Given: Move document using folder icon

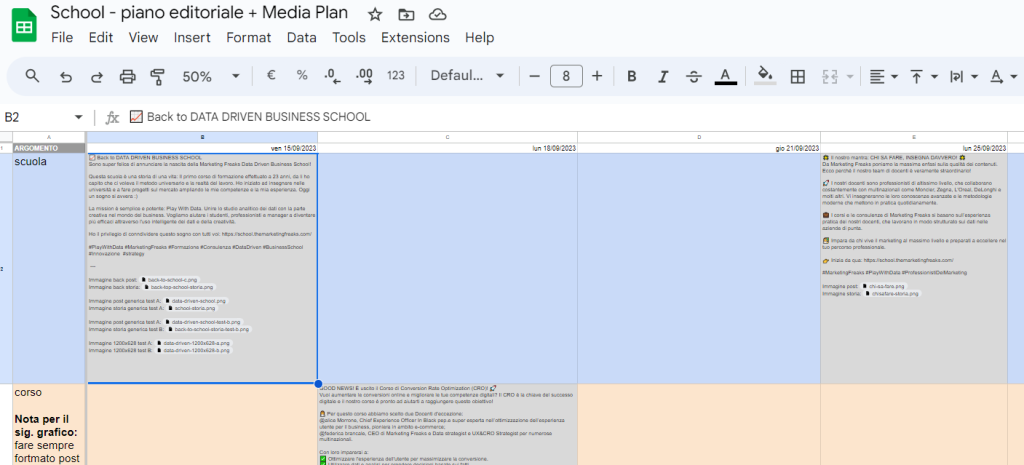Looking at the screenshot, I should [x=406, y=14].
